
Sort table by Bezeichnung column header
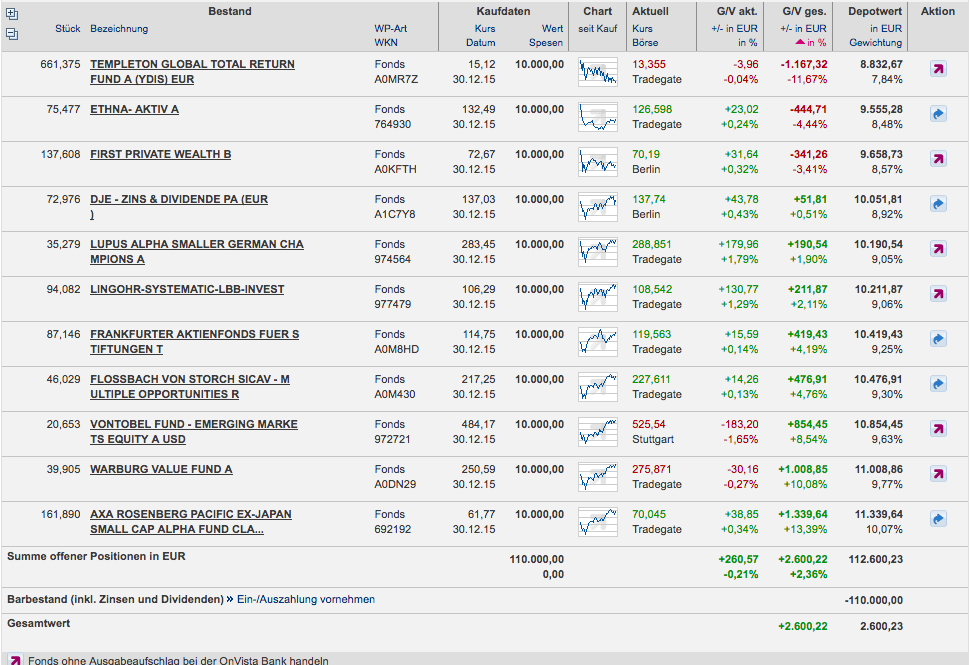tap(119, 29)
